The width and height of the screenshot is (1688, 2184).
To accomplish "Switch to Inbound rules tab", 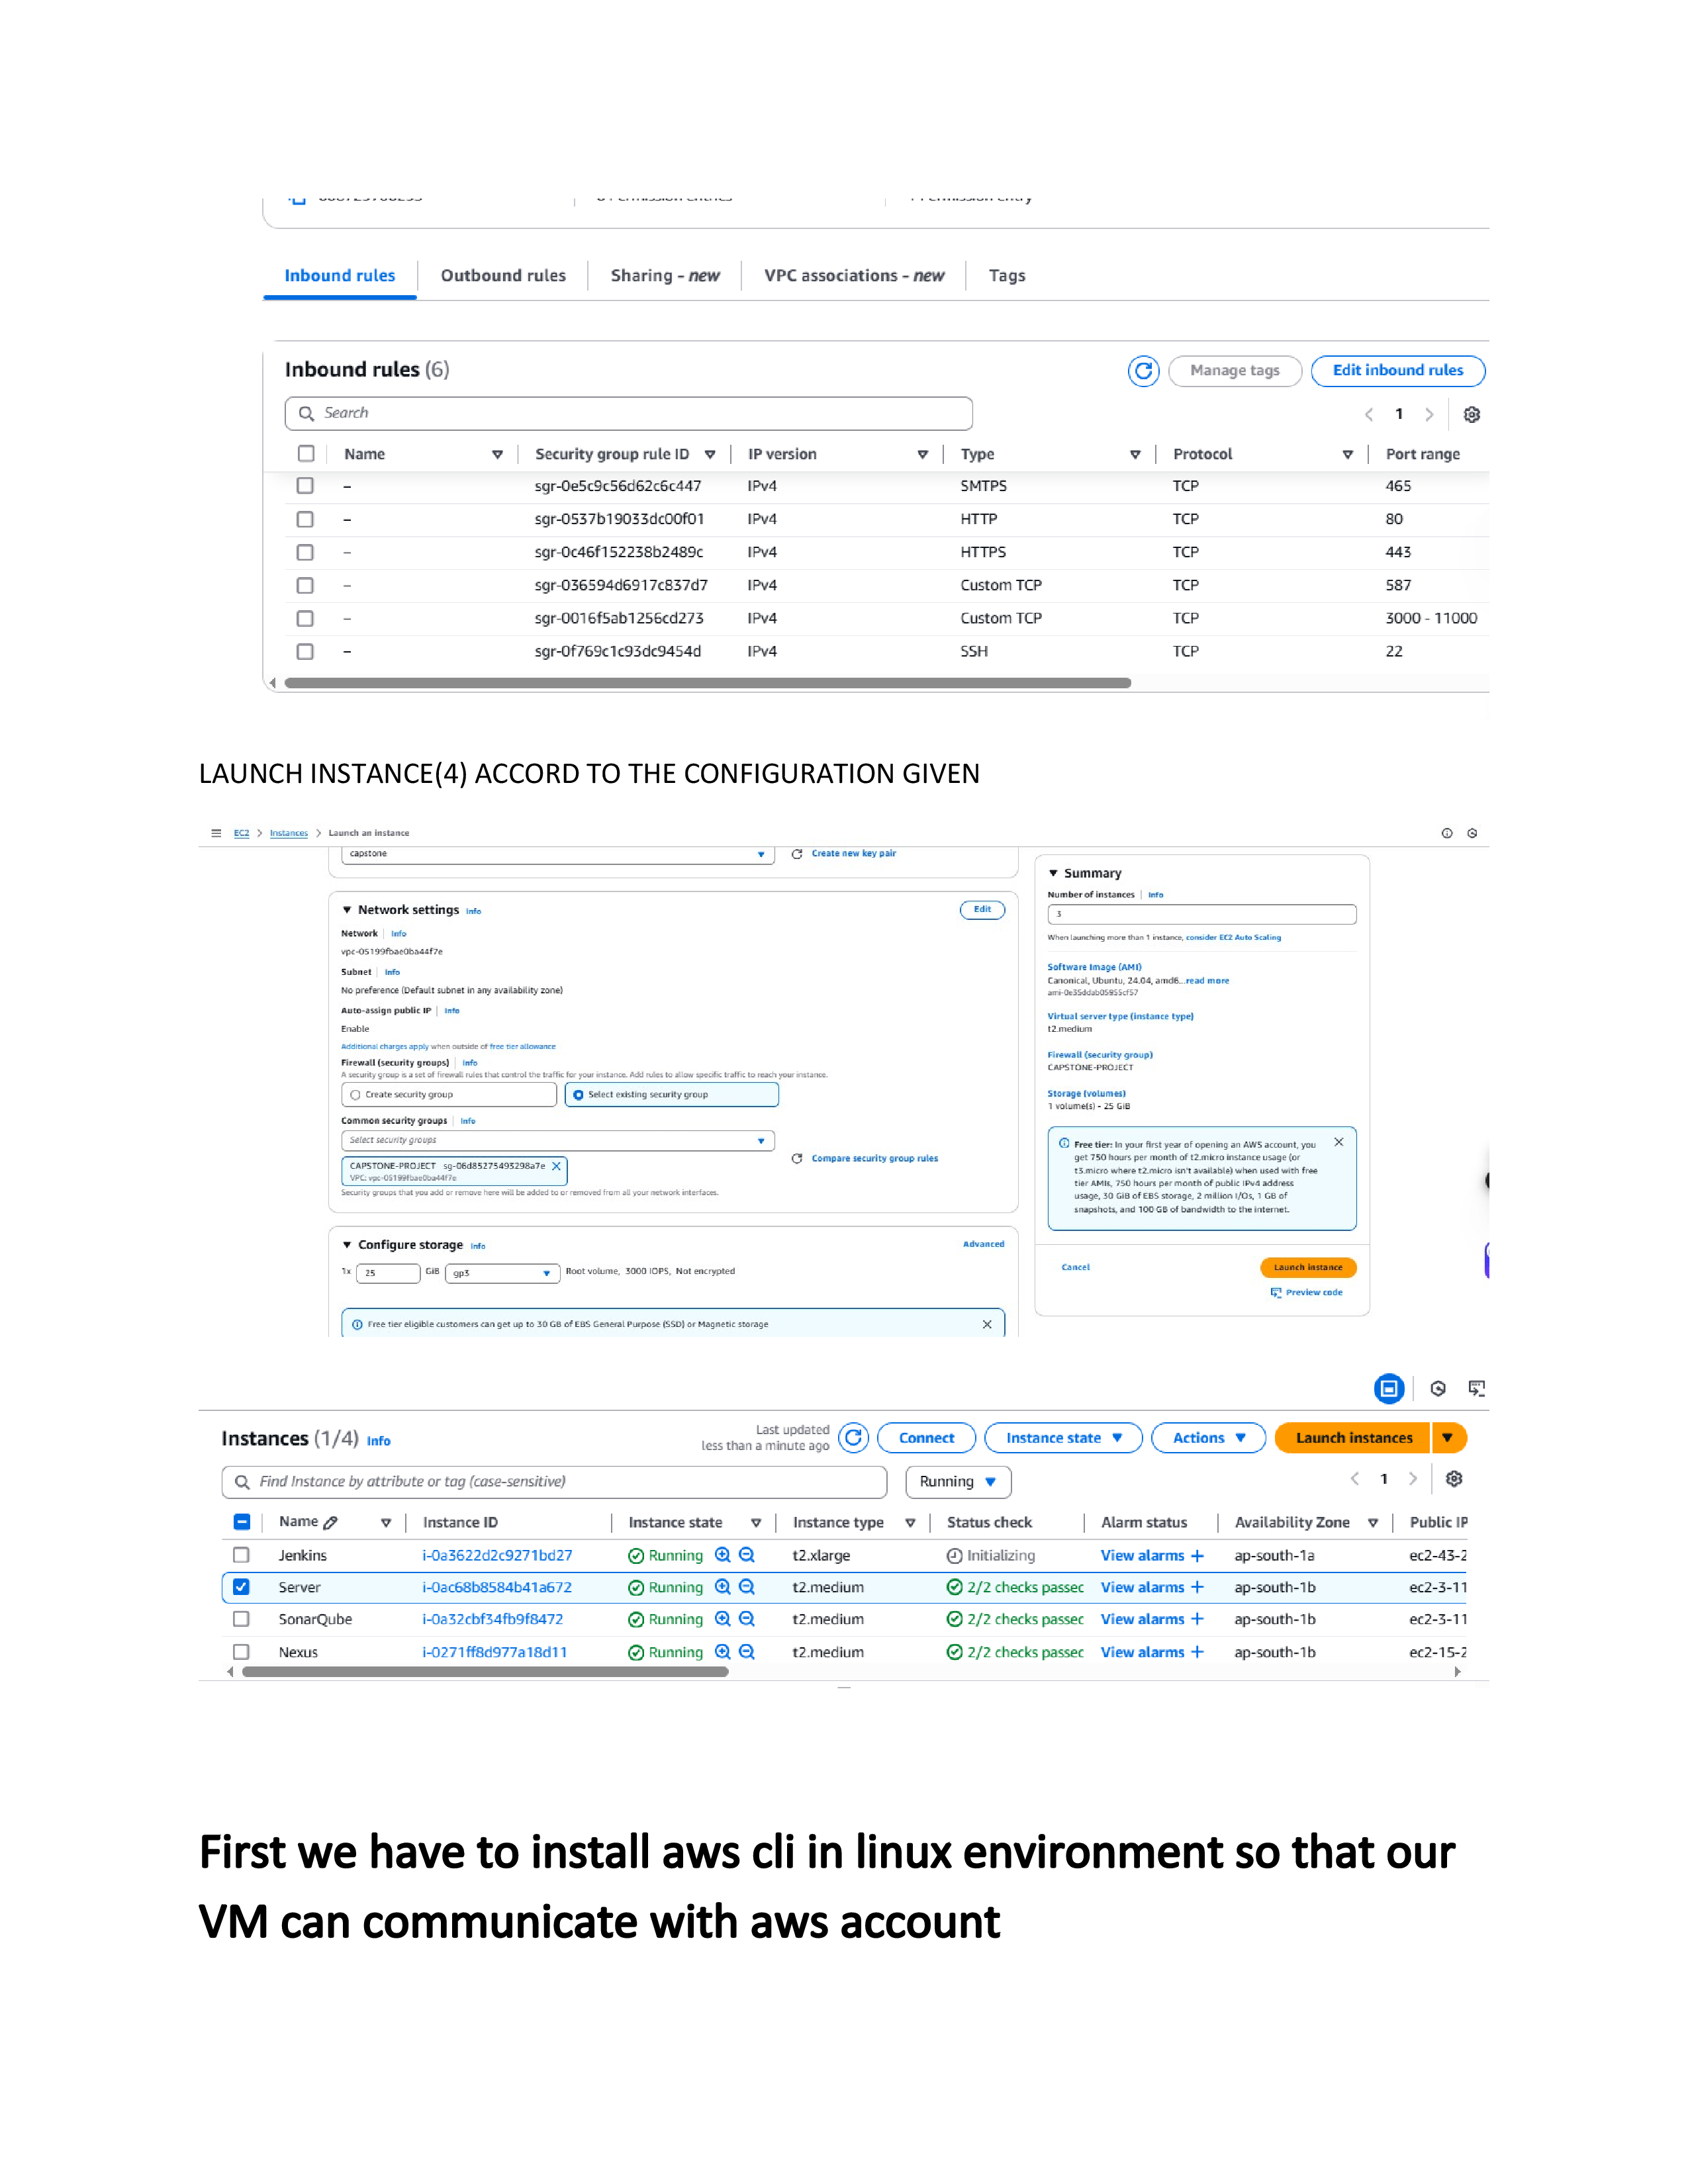I will [x=340, y=276].
